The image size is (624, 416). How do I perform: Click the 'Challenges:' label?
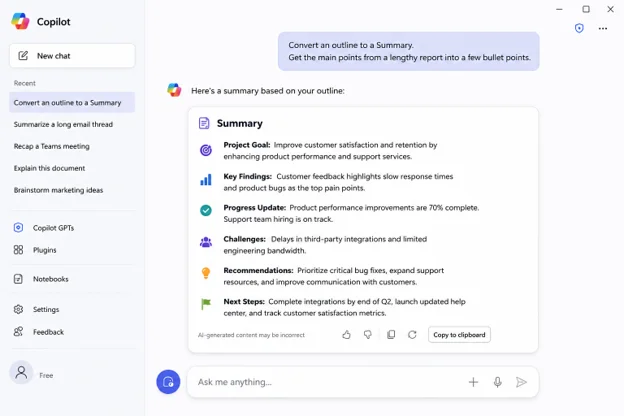click(244, 239)
